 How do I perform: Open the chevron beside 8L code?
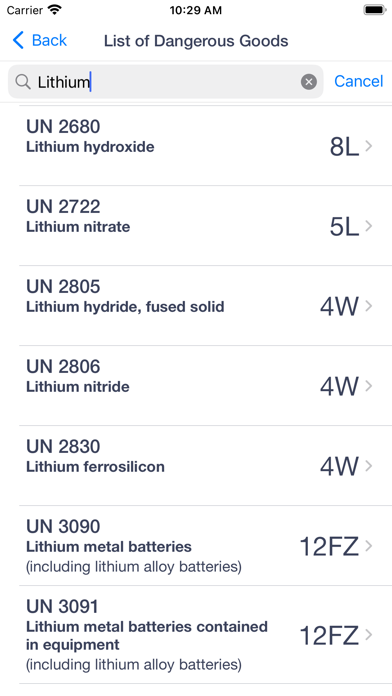pos(368,146)
